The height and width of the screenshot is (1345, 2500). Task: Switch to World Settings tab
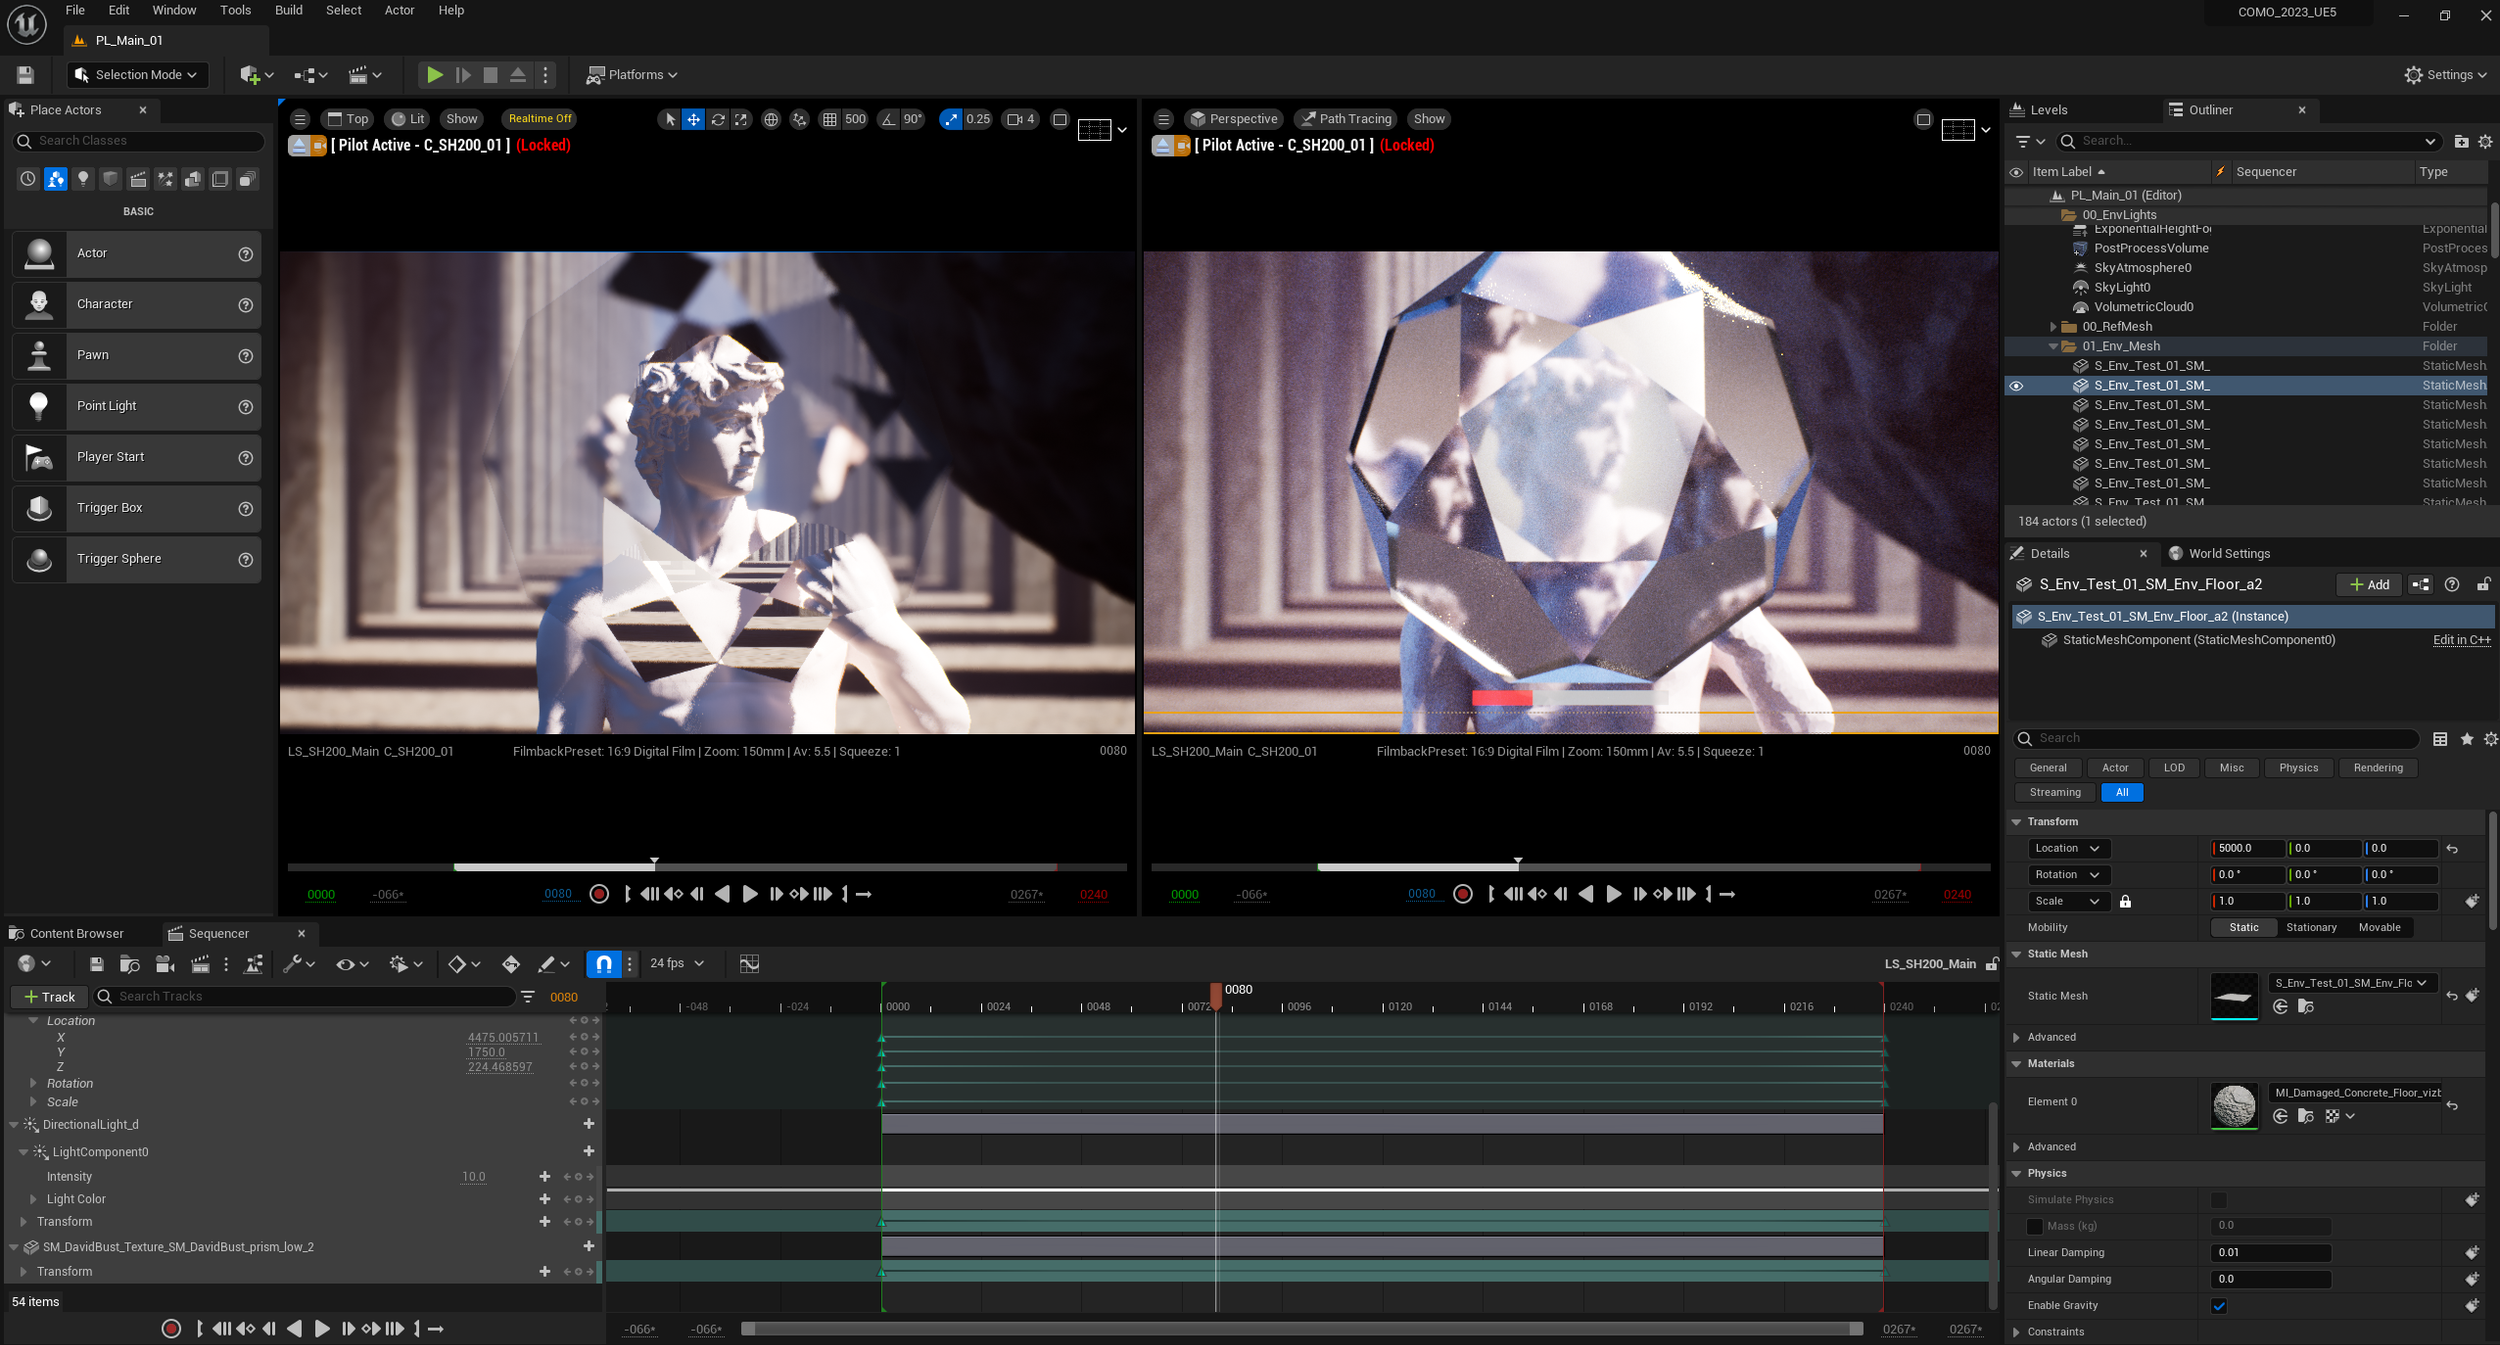[2219, 554]
